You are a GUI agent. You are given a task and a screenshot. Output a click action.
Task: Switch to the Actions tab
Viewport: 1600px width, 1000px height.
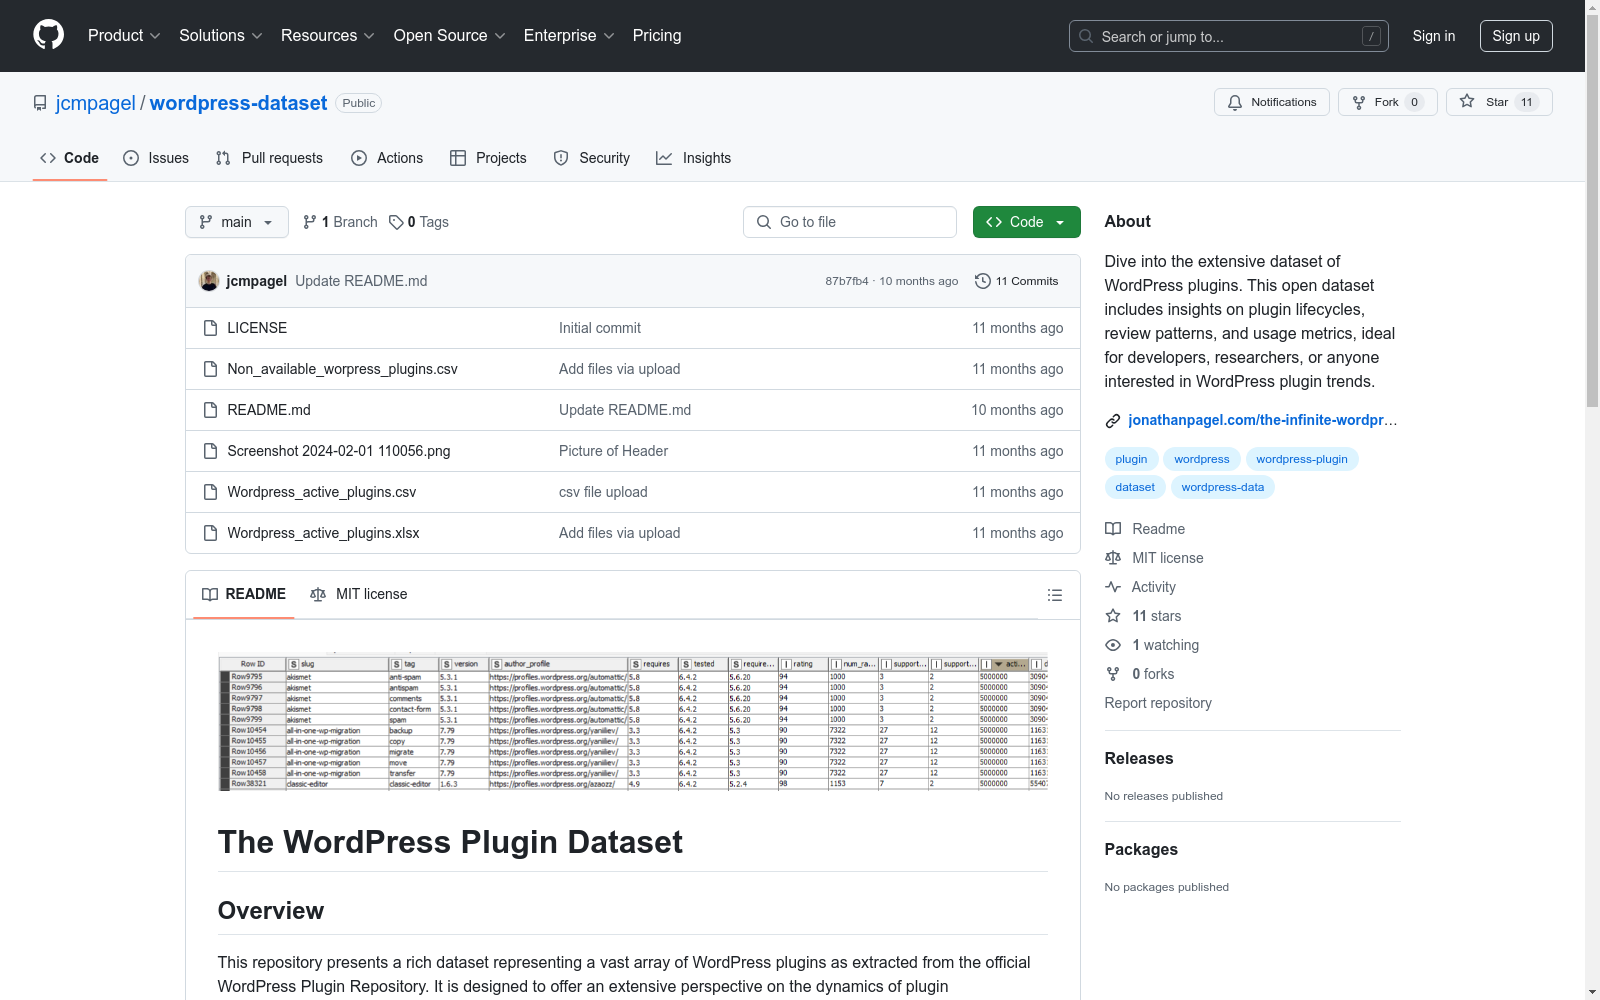[x=387, y=158]
